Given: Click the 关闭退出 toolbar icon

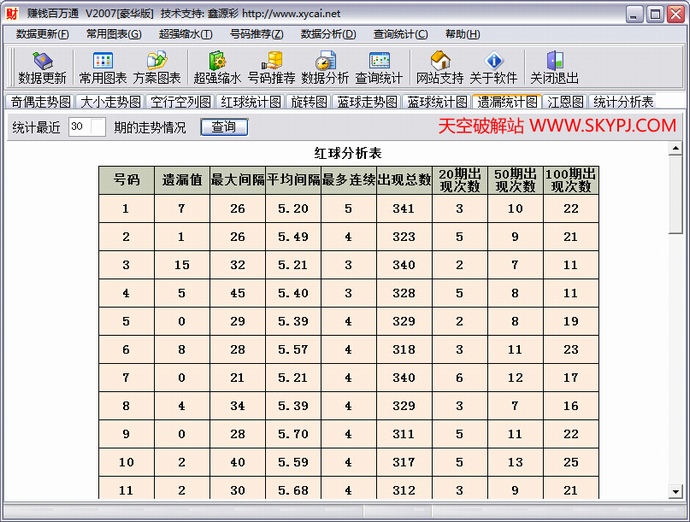Looking at the screenshot, I should 554,68.
